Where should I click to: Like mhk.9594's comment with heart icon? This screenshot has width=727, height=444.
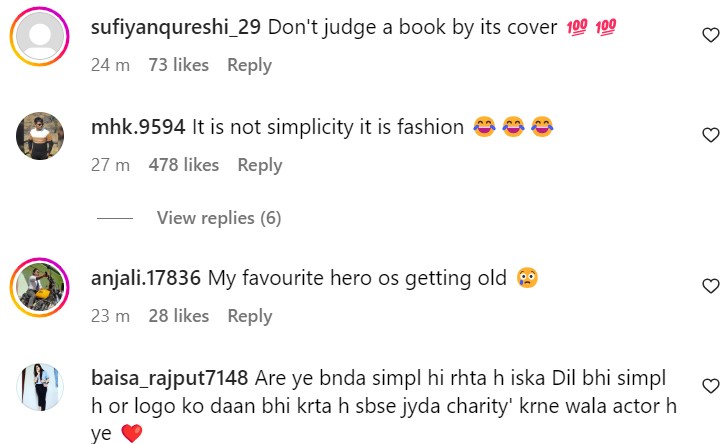[710, 135]
